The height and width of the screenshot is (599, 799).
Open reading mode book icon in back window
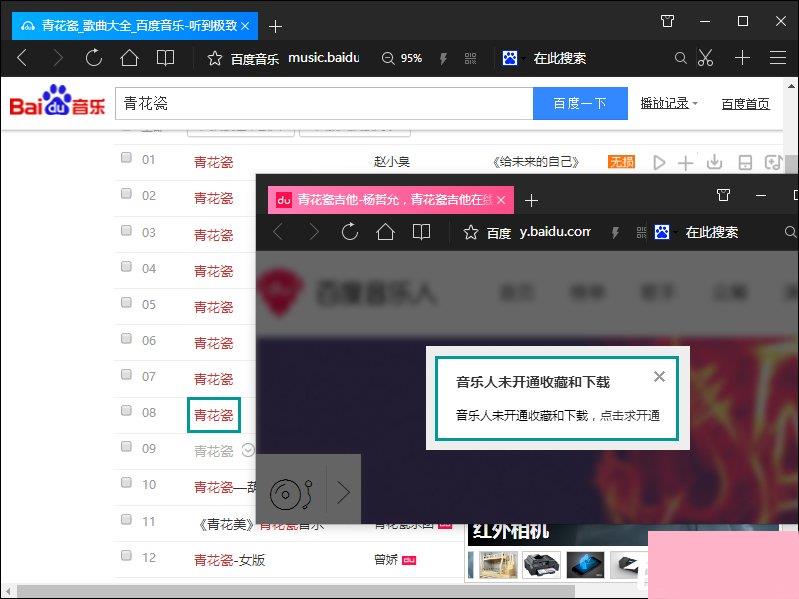tap(165, 58)
